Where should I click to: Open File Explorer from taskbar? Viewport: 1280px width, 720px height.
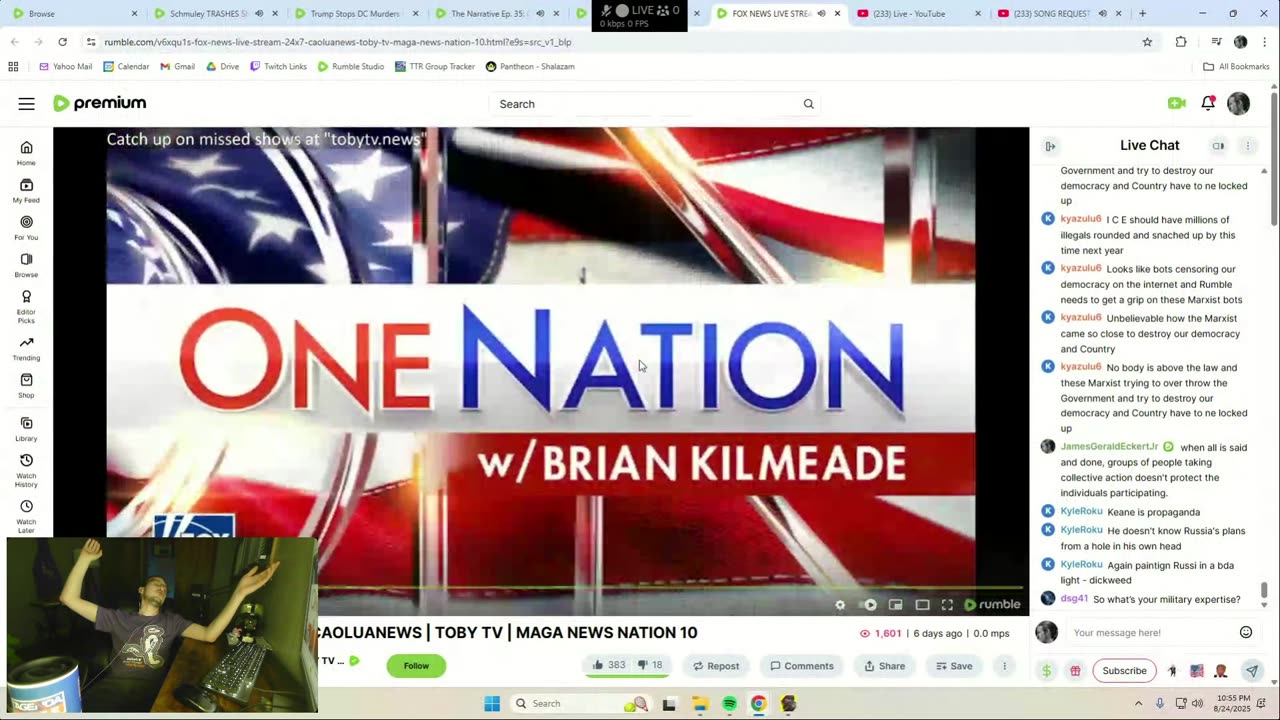pos(699,704)
